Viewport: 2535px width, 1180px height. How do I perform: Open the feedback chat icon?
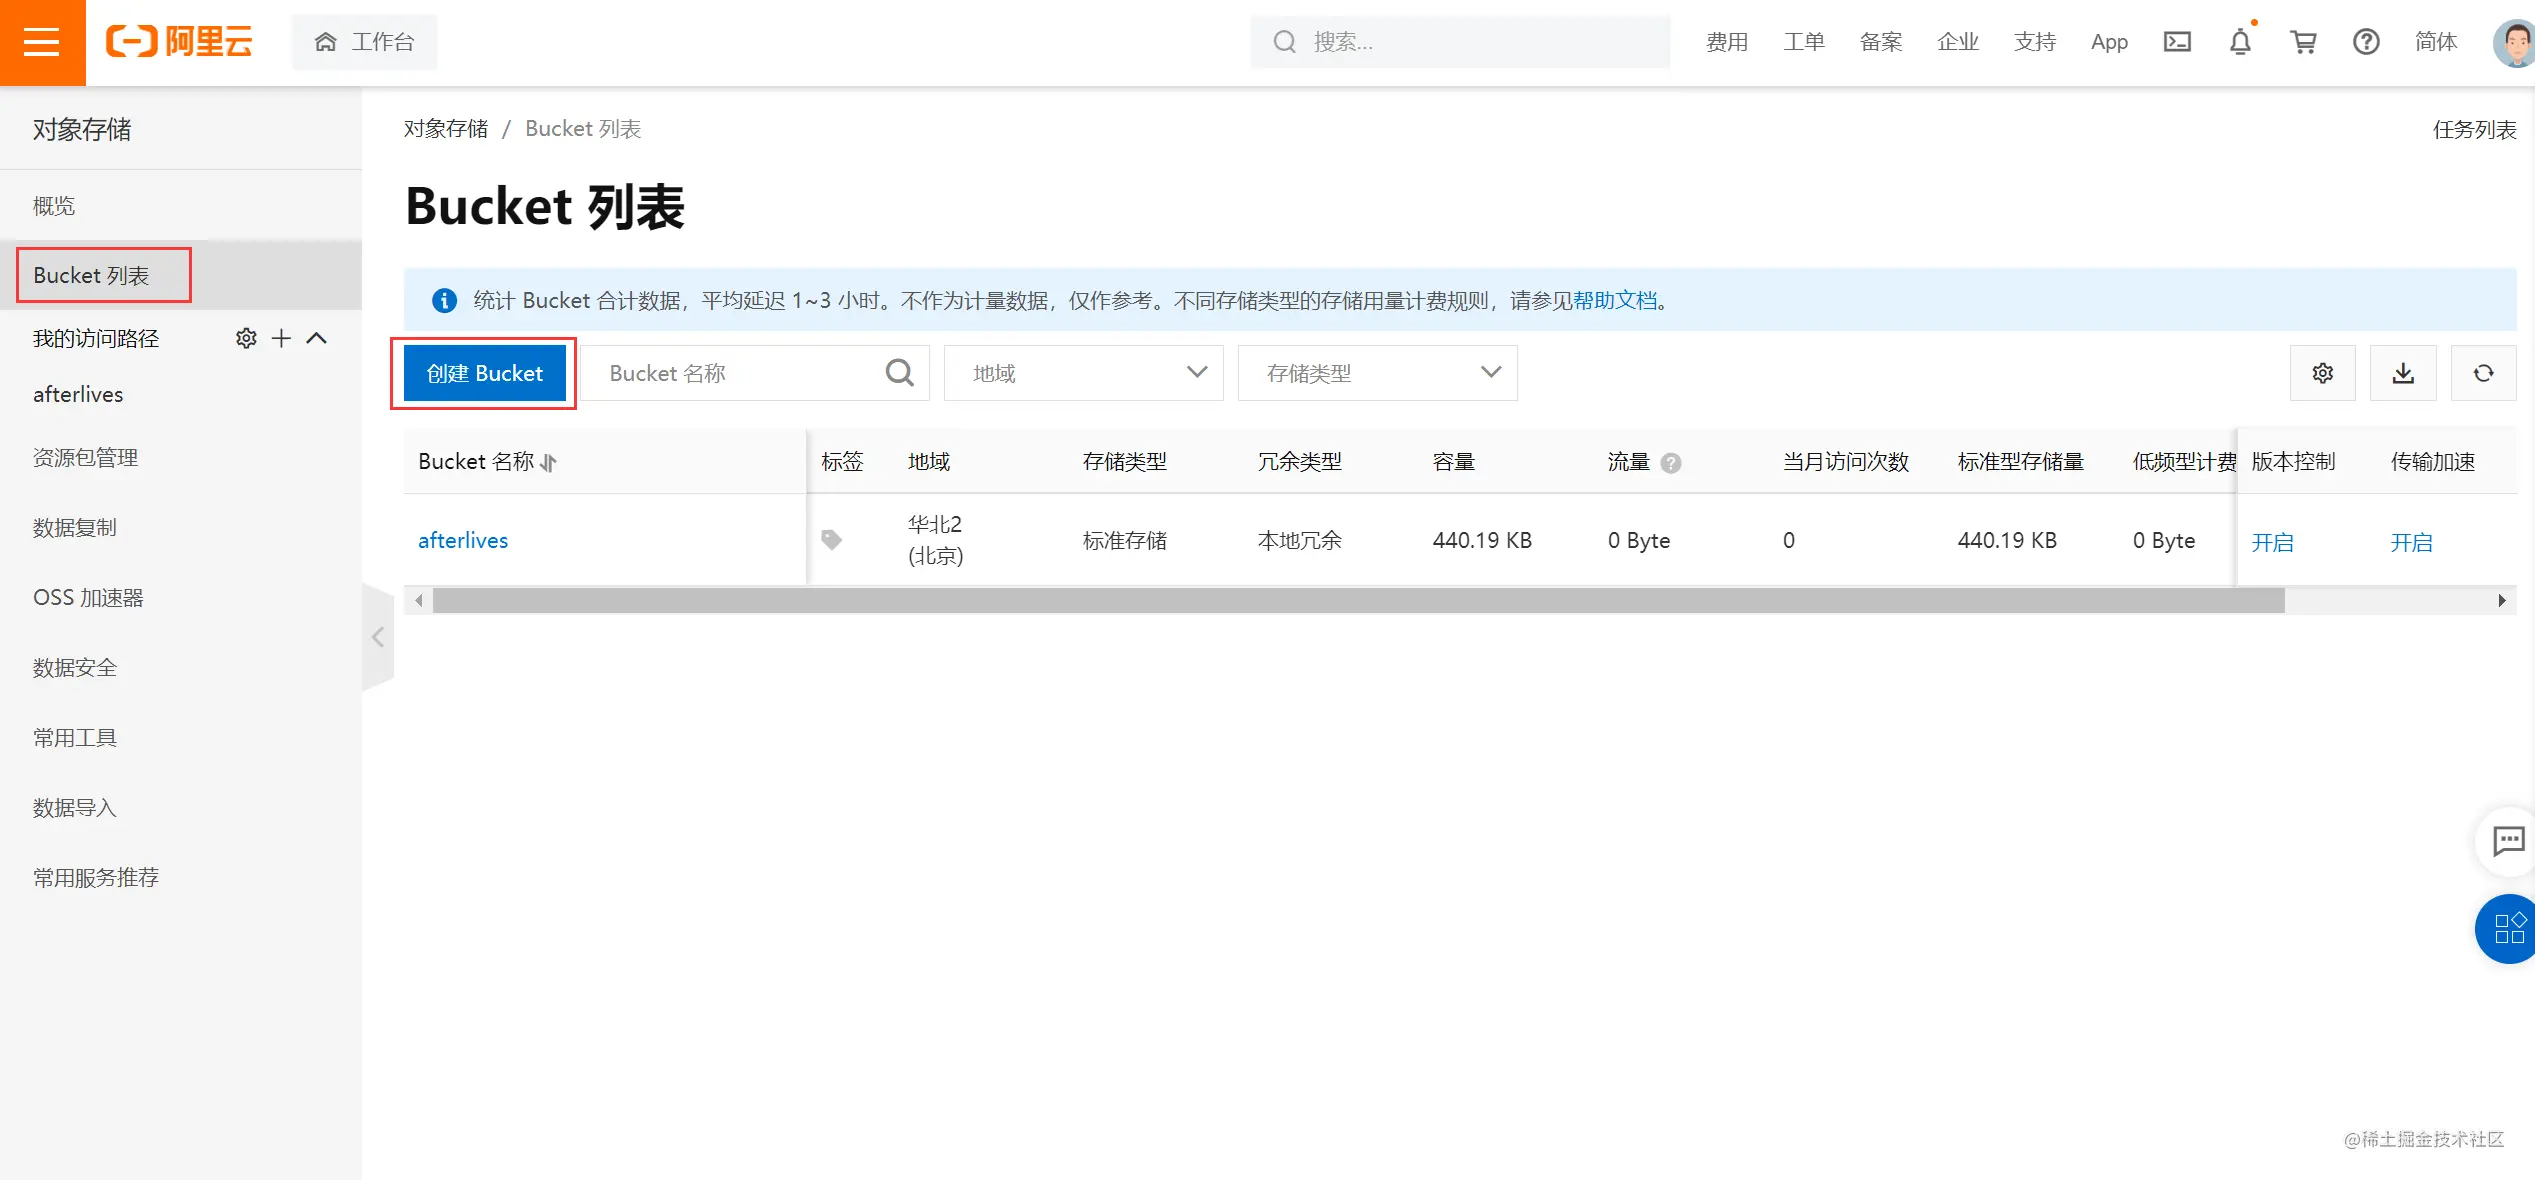tap(2508, 840)
